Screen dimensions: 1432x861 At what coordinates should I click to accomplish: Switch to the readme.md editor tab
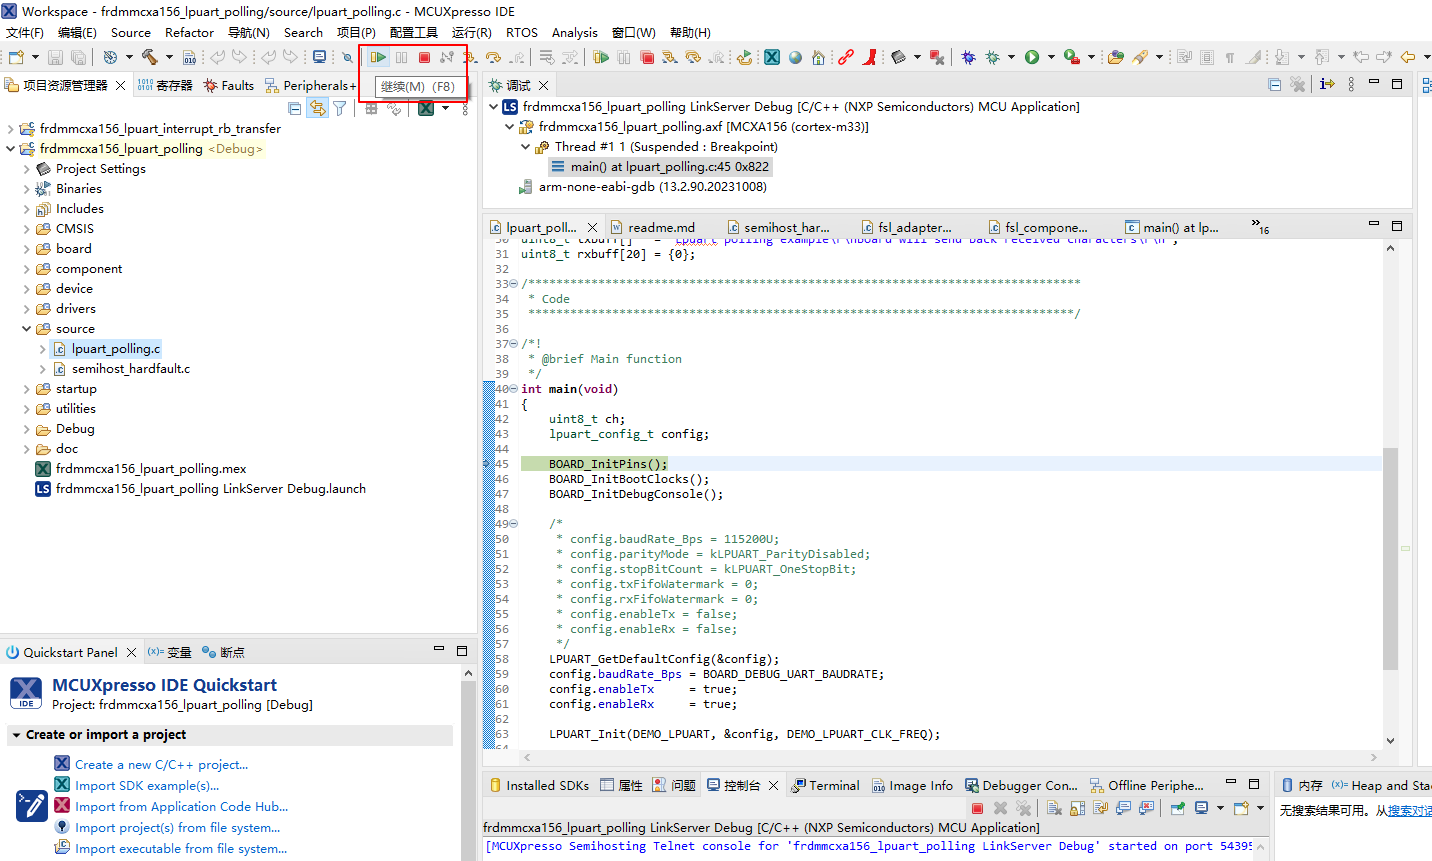click(x=652, y=228)
